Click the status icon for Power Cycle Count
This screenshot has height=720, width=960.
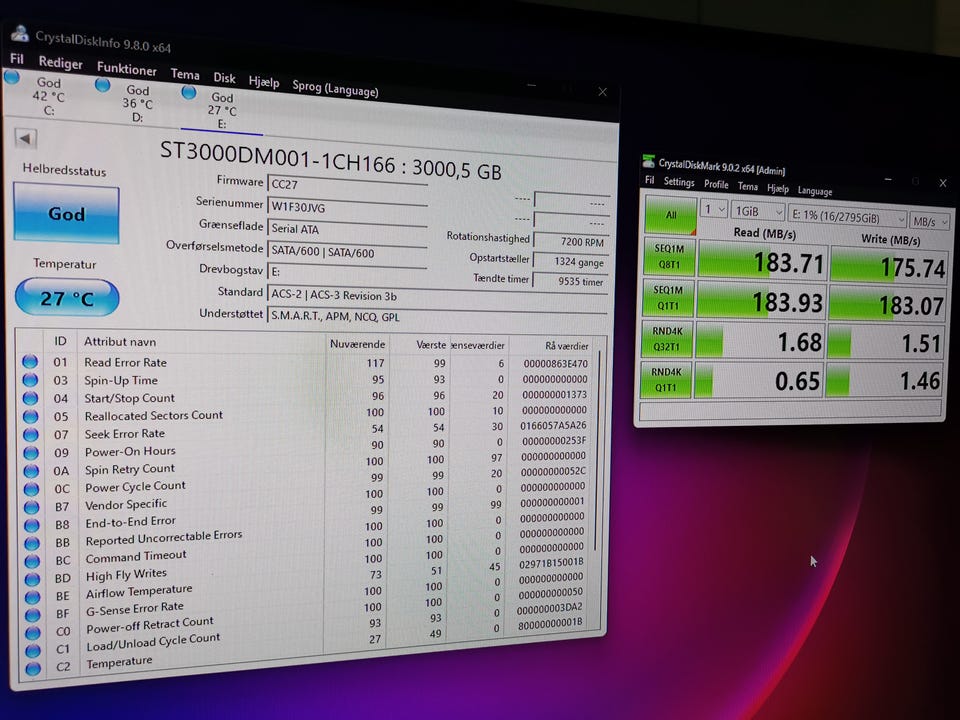[31, 489]
